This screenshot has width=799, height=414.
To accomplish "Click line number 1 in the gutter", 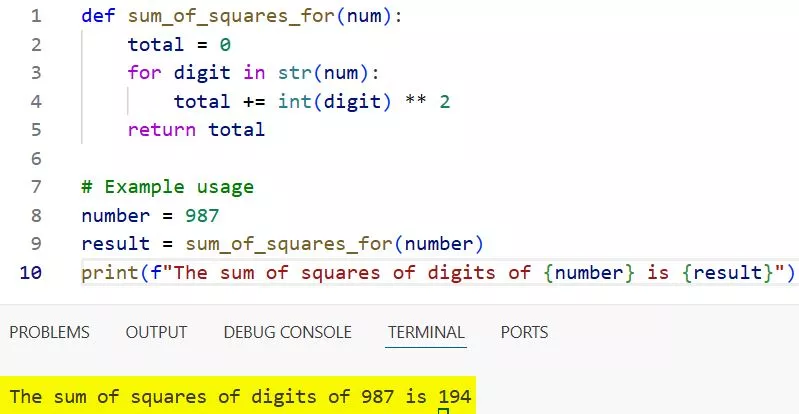I will [x=37, y=17].
